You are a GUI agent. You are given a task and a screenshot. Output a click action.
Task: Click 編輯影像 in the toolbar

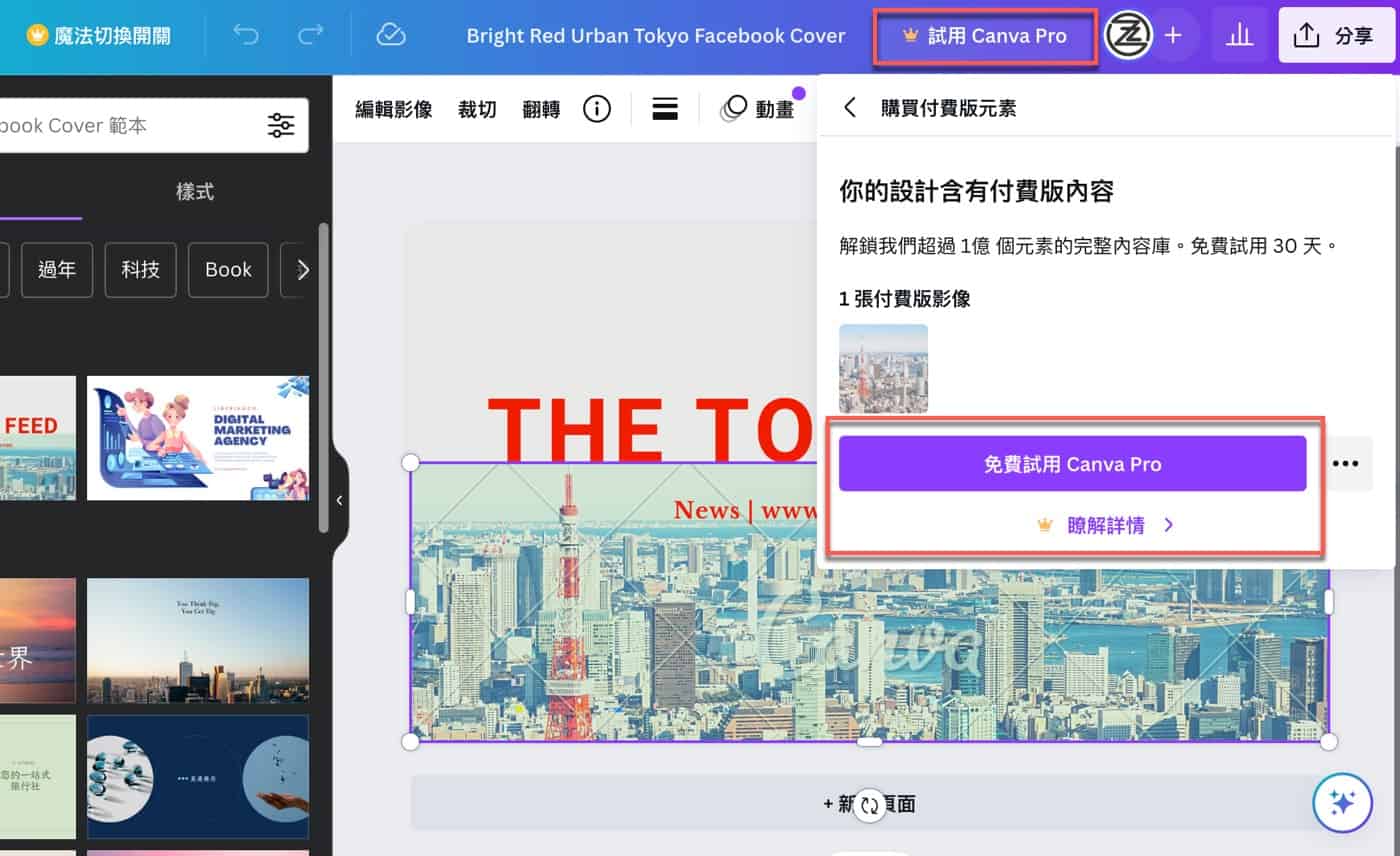pyautogui.click(x=394, y=109)
